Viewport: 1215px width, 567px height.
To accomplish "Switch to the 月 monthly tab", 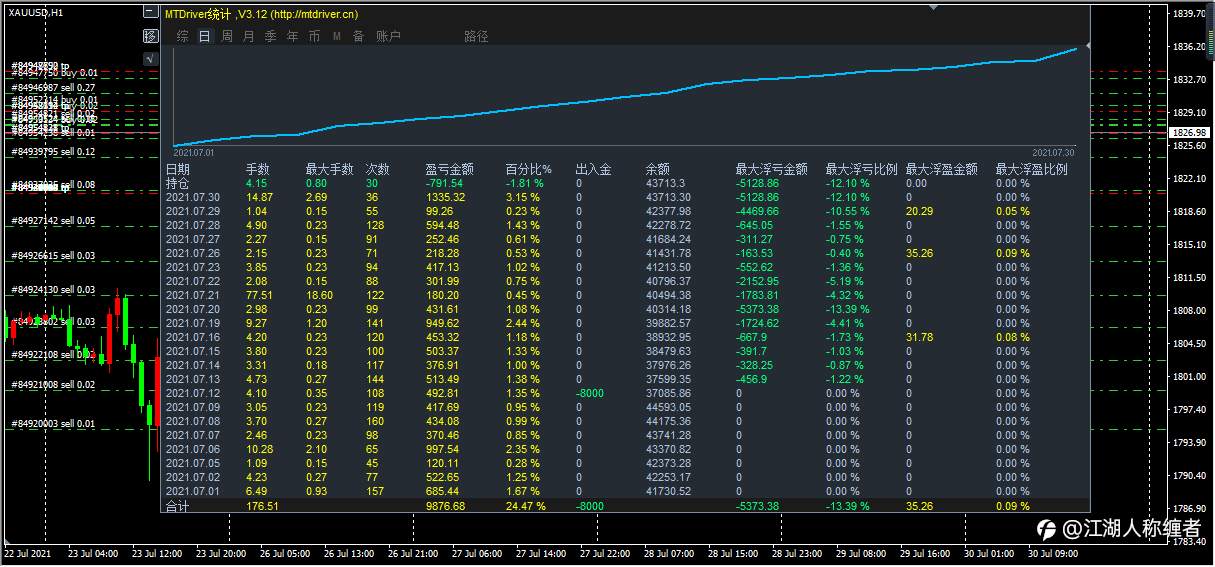I will click(x=248, y=36).
